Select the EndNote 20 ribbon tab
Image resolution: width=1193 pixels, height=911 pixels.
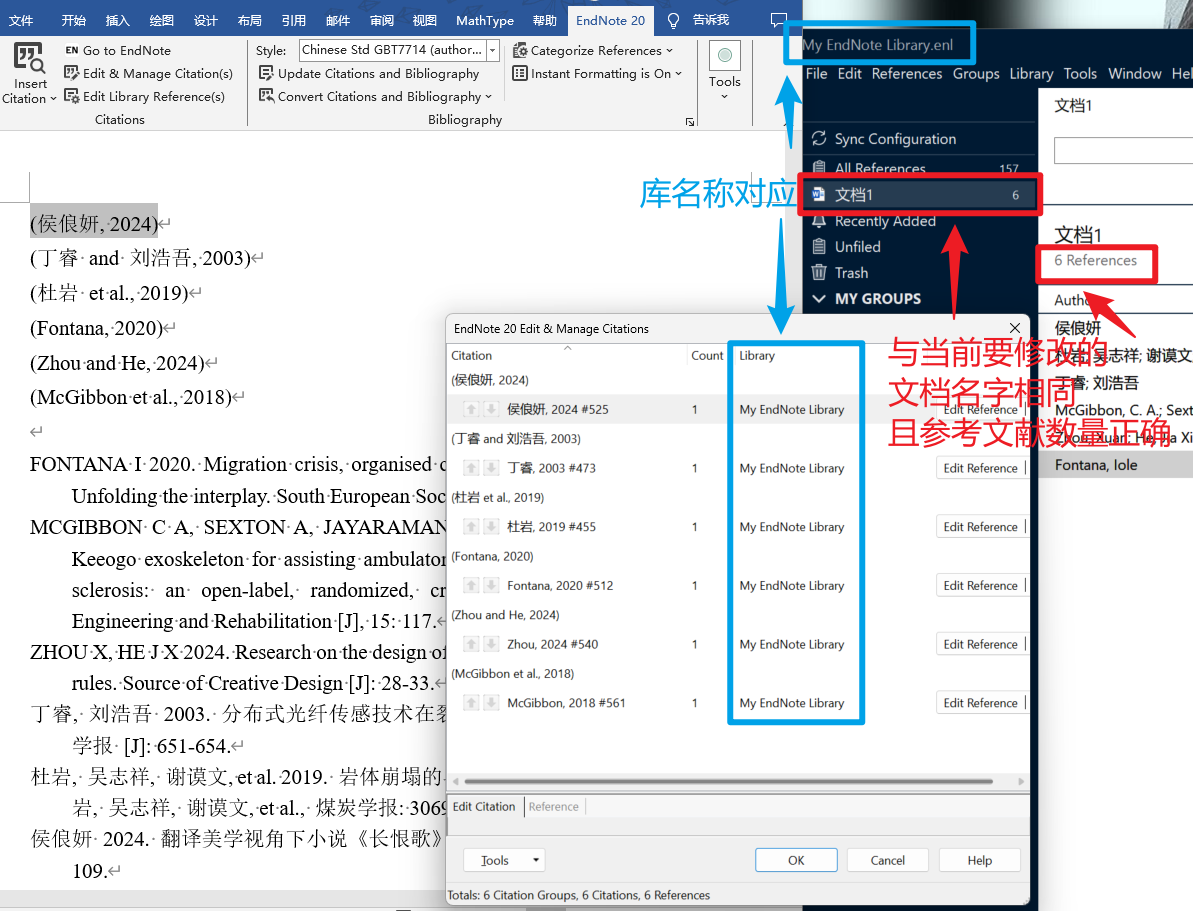click(610, 21)
